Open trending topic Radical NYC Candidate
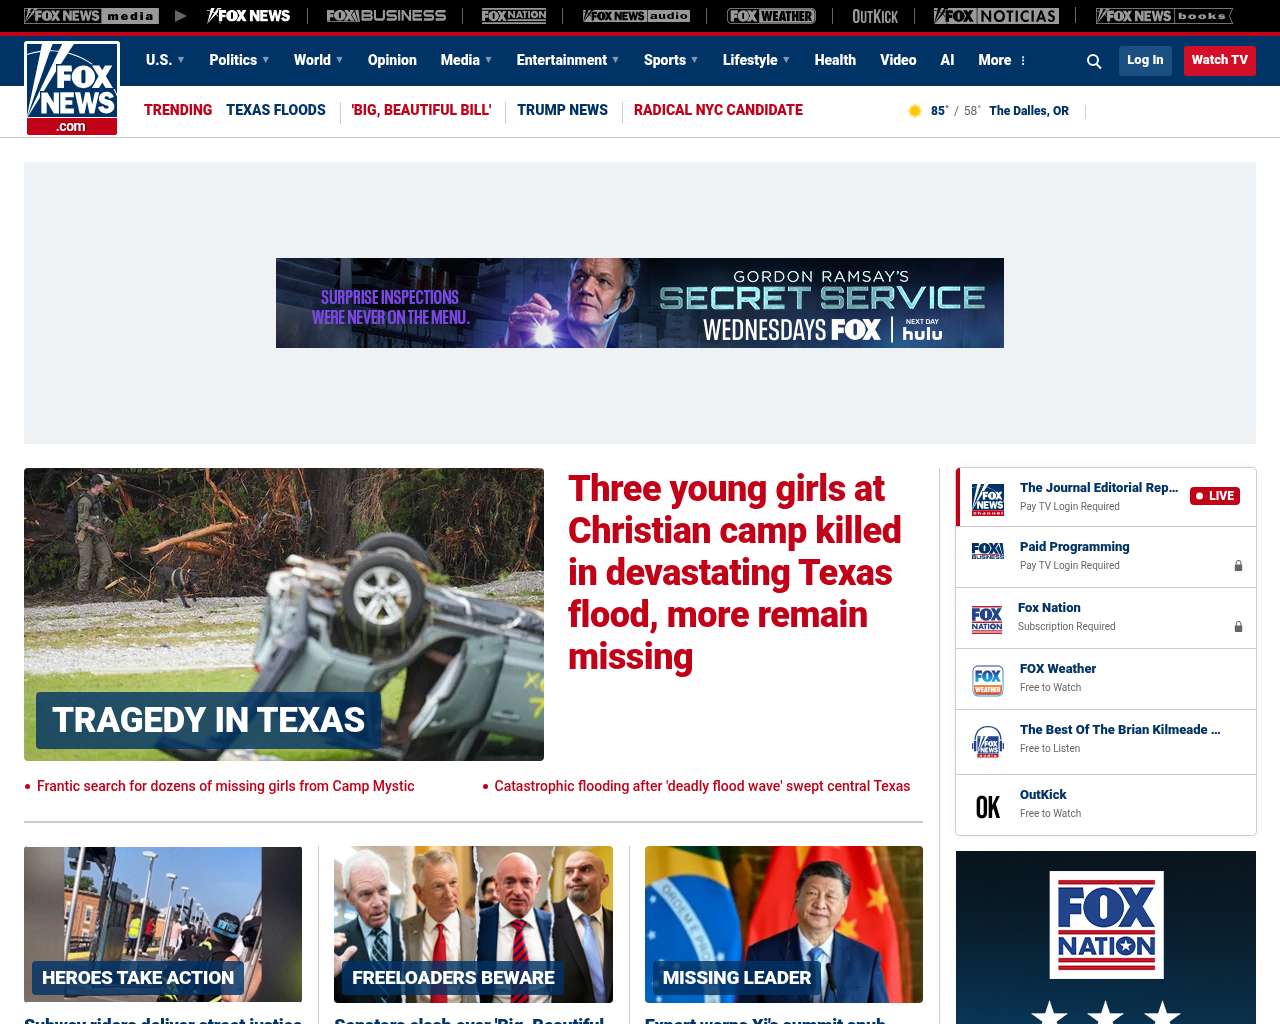 click(x=718, y=110)
